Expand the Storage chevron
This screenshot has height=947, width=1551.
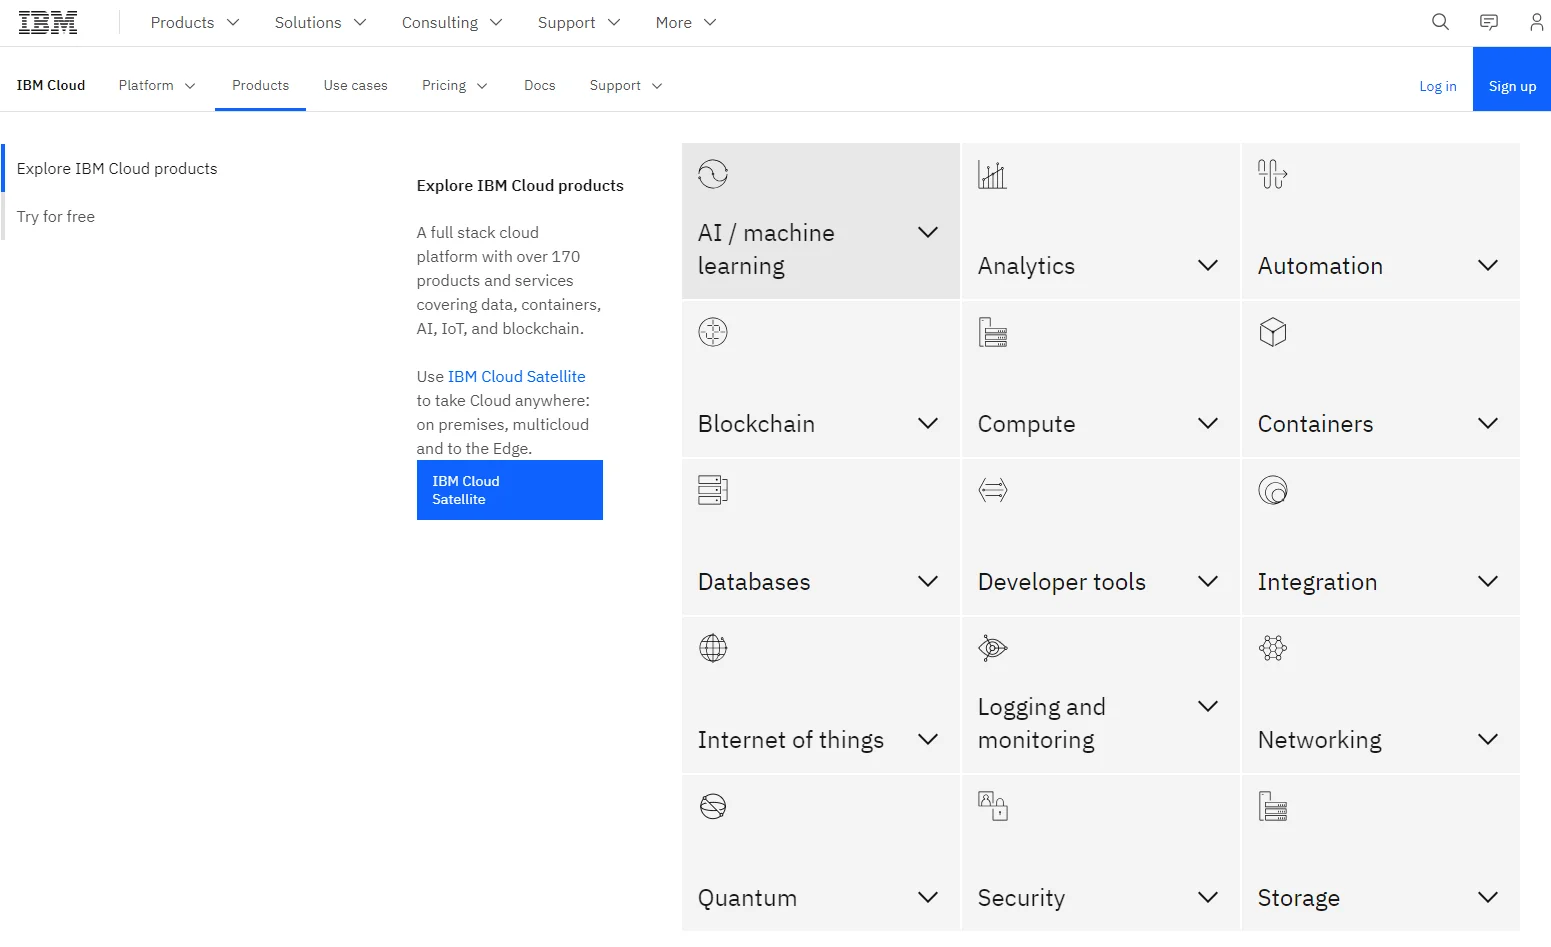[1488, 897]
